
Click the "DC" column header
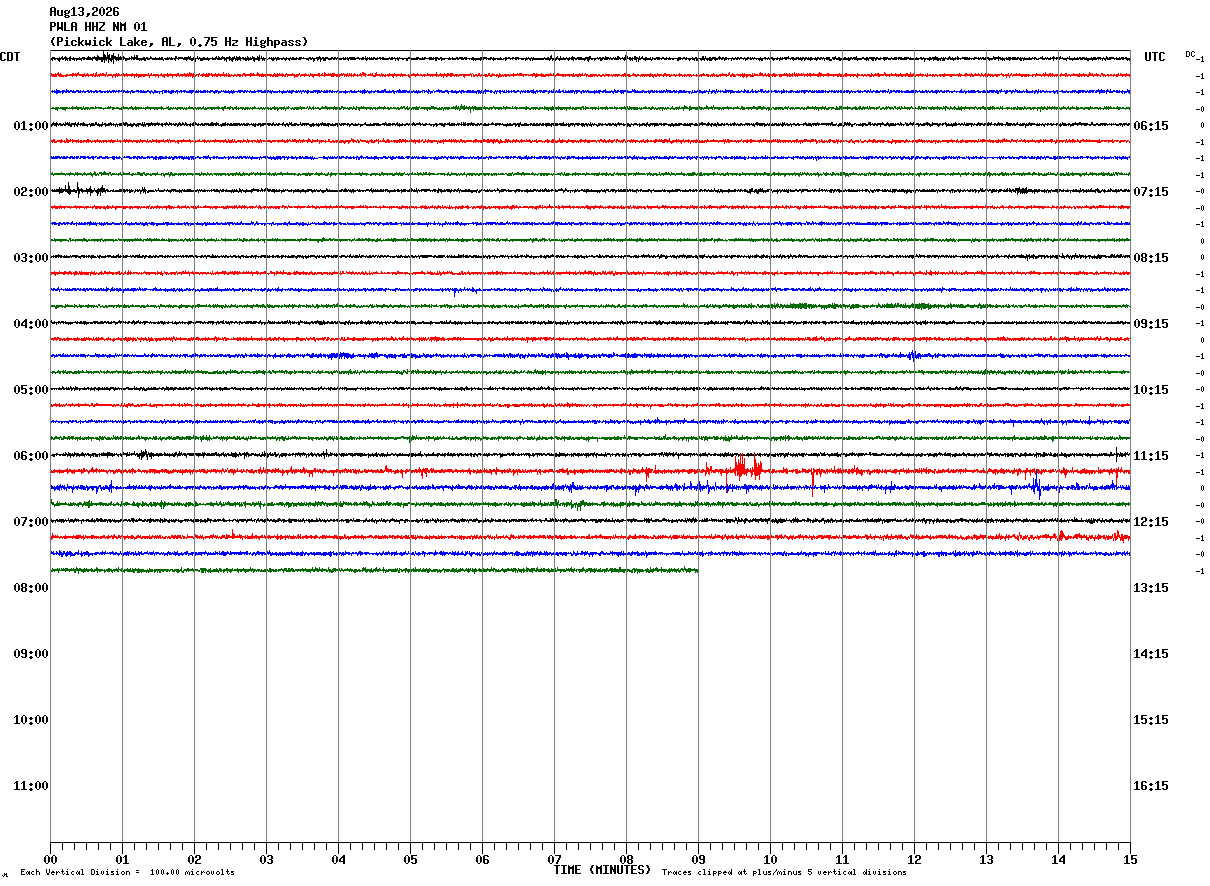pos(1190,54)
